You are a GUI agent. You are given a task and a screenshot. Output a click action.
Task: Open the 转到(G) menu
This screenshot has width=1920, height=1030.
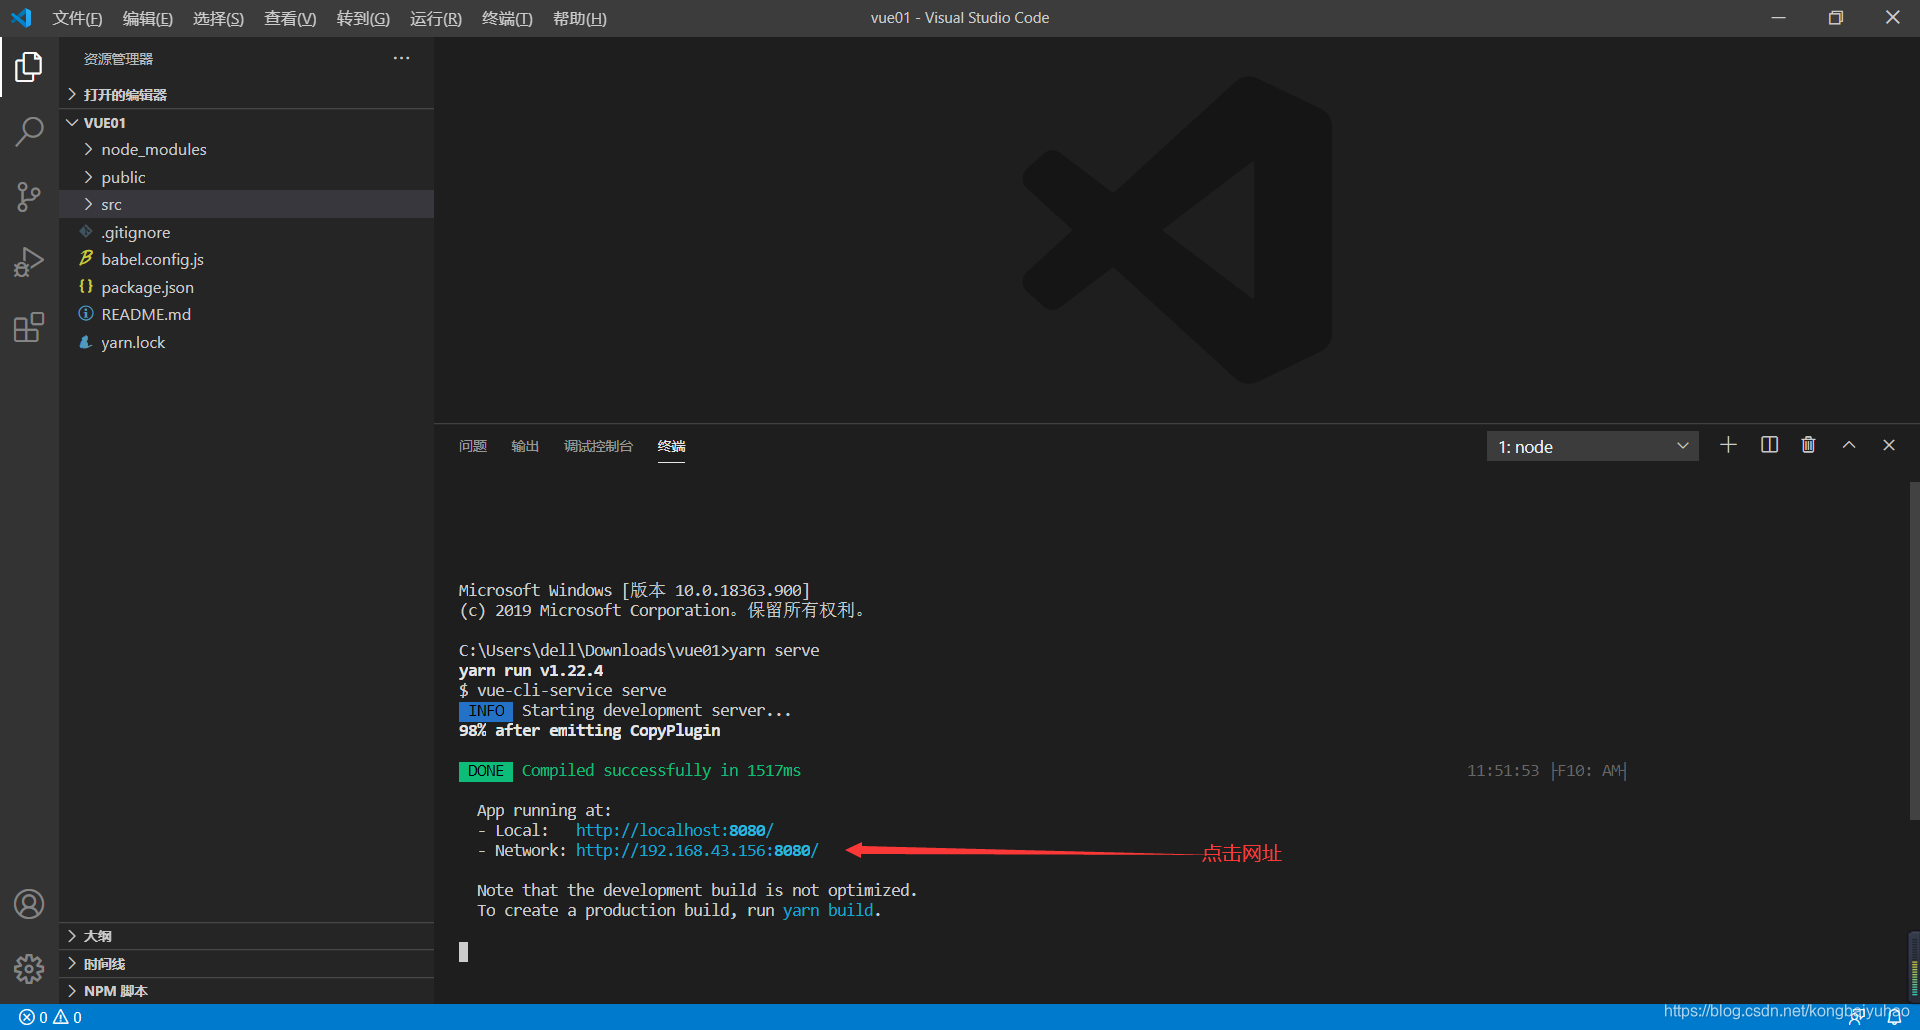click(363, 18)
